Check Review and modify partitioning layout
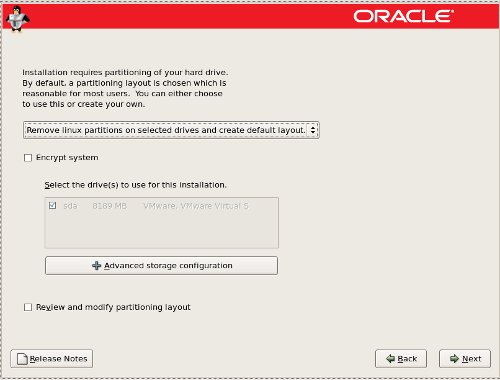The width and height of the screenshot is (500, 380). (28, 307)
